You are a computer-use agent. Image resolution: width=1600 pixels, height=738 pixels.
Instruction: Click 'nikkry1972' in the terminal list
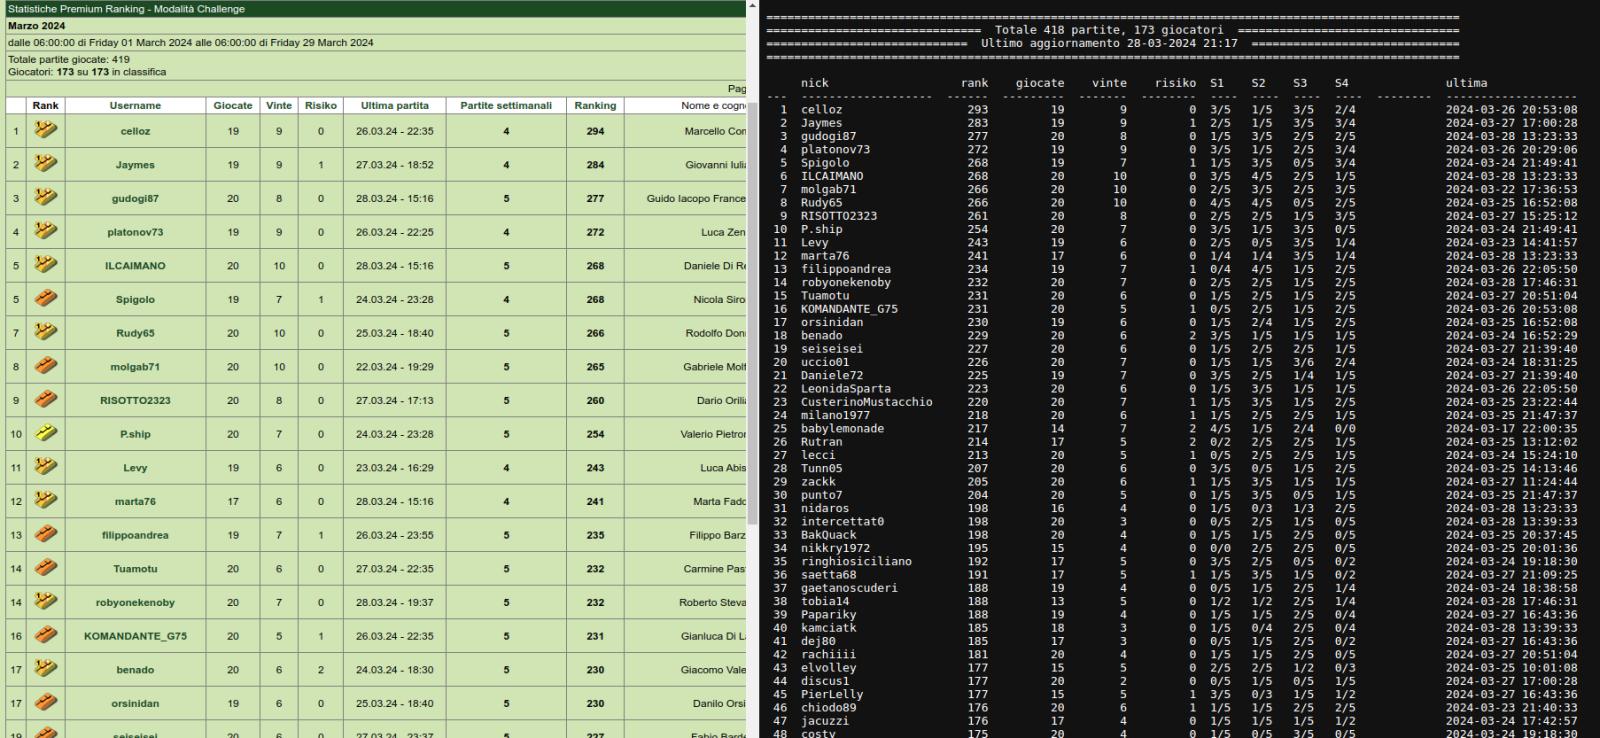tap(835, 548)
